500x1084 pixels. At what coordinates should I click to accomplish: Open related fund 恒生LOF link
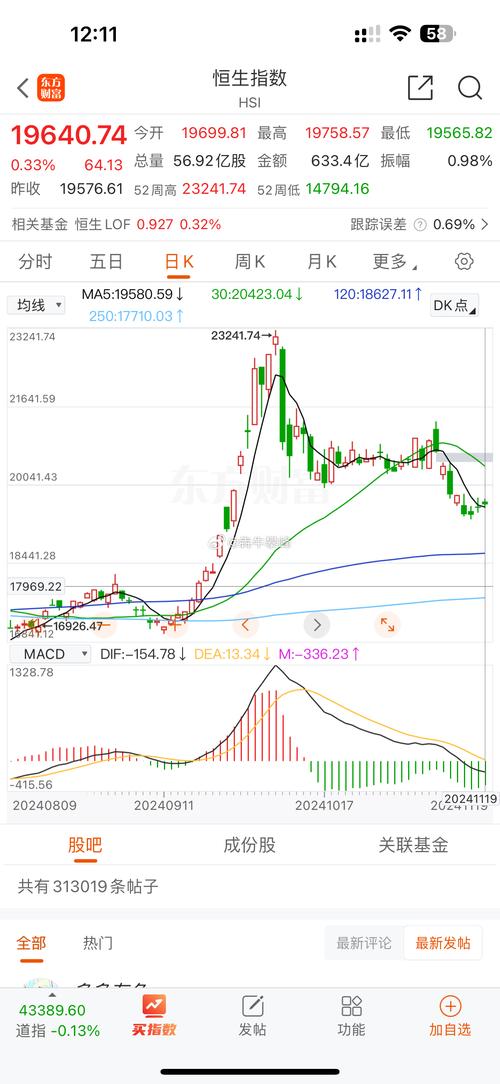click(147, 224)
